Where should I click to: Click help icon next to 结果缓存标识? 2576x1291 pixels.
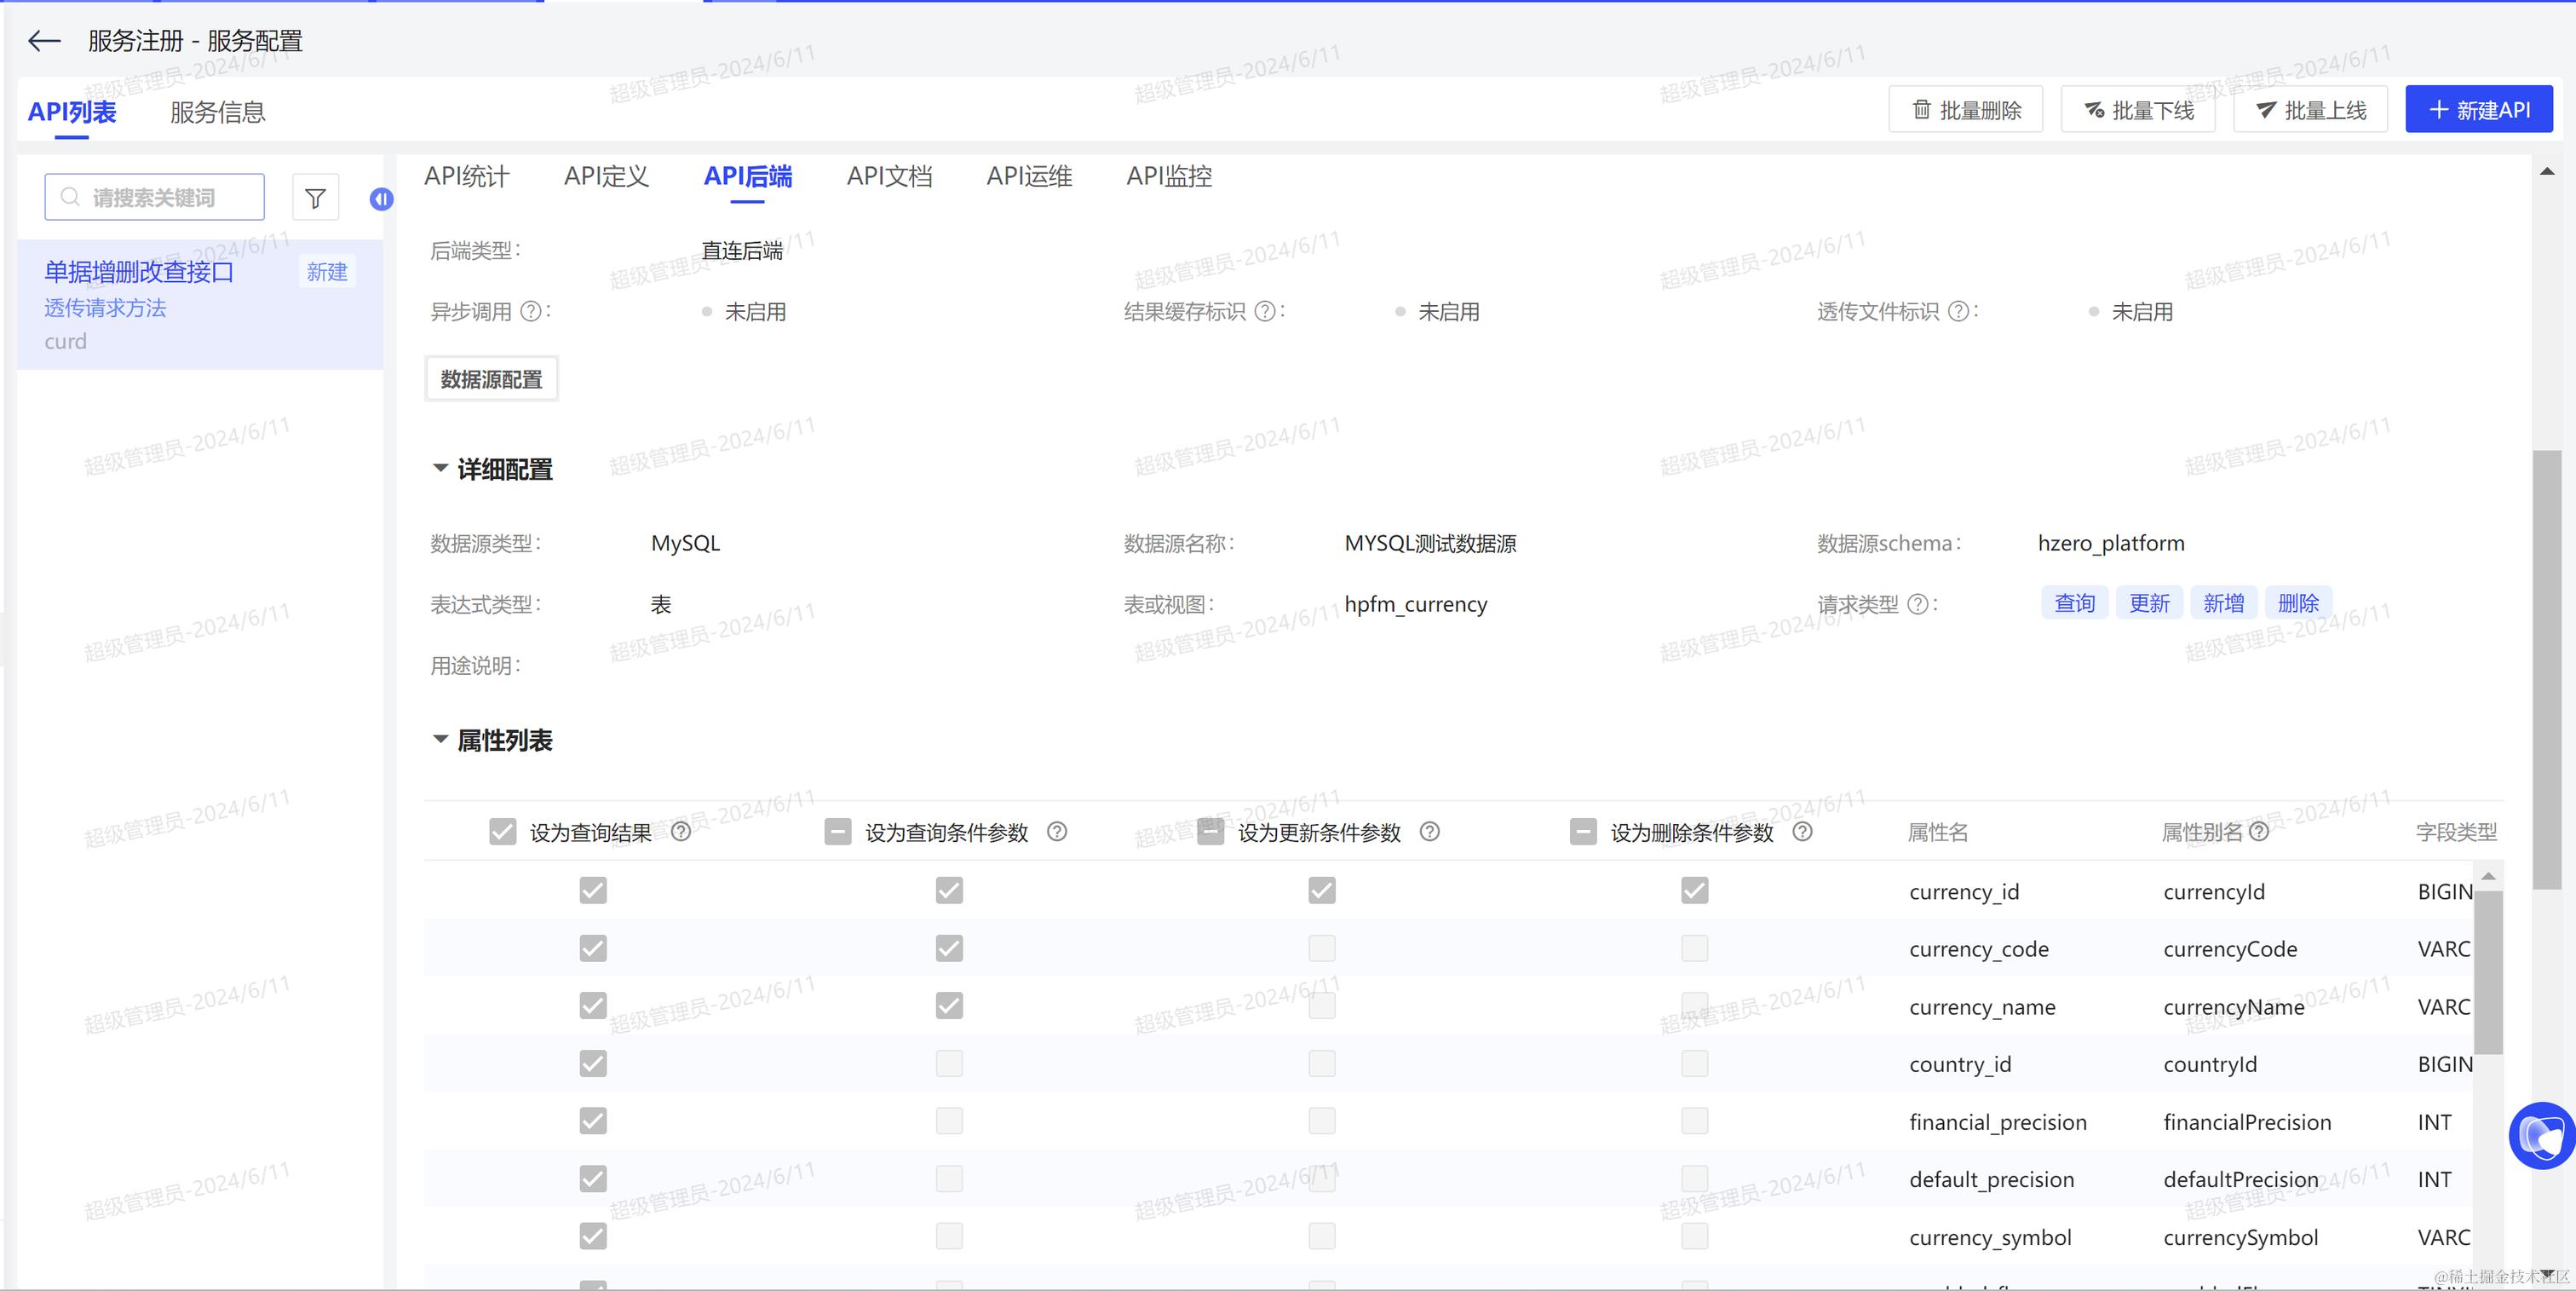pyautogui.click(x=1265, y=312)
